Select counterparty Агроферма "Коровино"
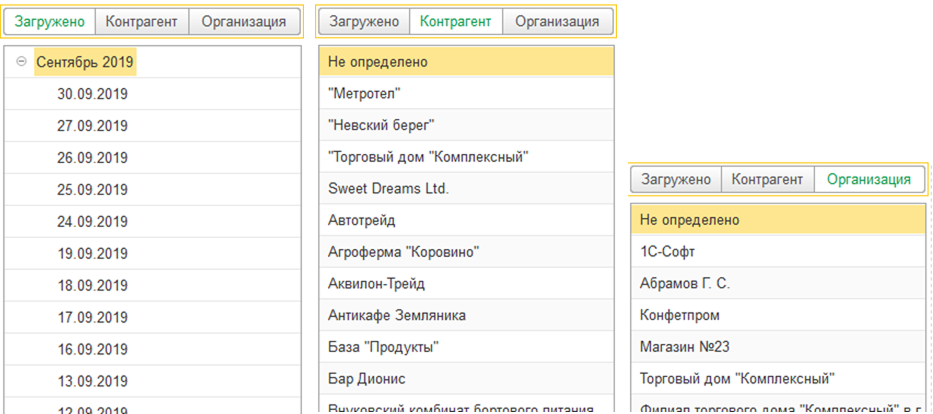 [x=466, y=252]
